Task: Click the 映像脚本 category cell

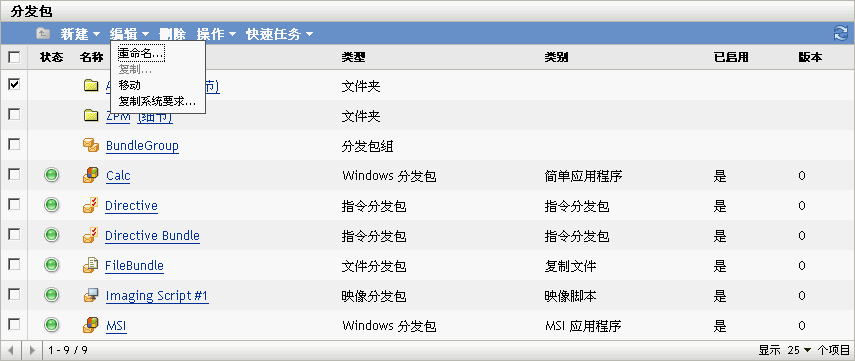Action: [570, 296]
